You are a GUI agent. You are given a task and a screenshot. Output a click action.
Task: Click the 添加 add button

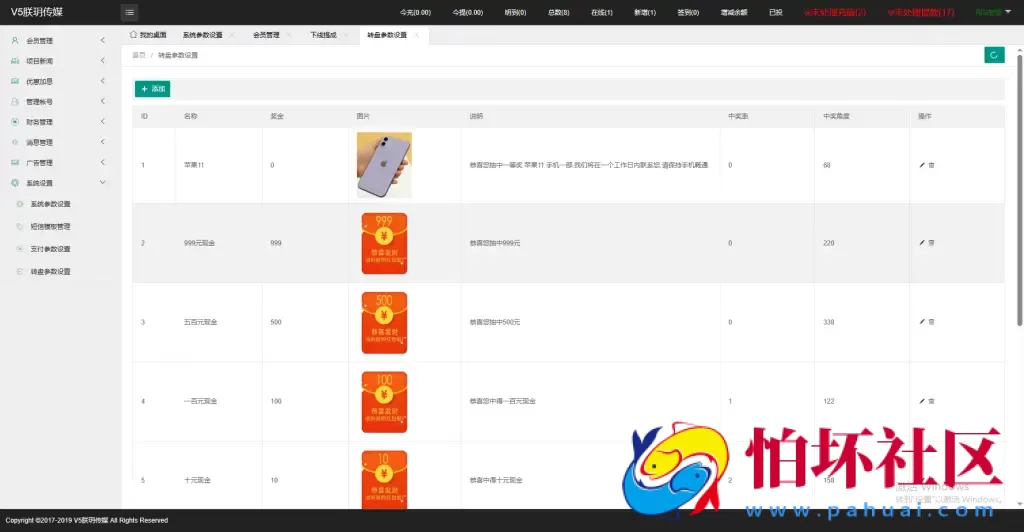[152, 89]
